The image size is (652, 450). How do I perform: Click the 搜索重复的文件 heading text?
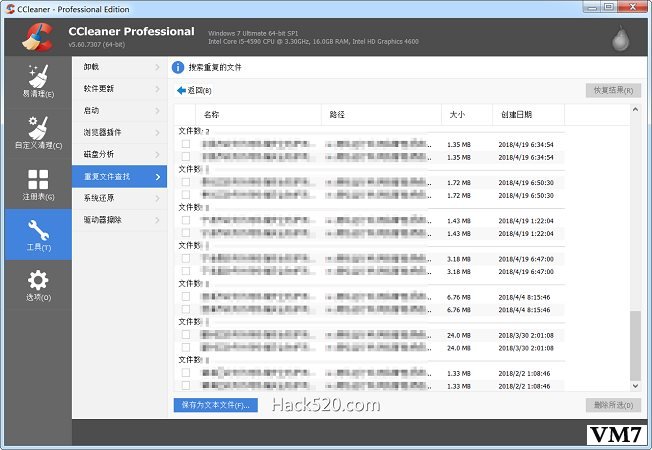coord(215,67)
